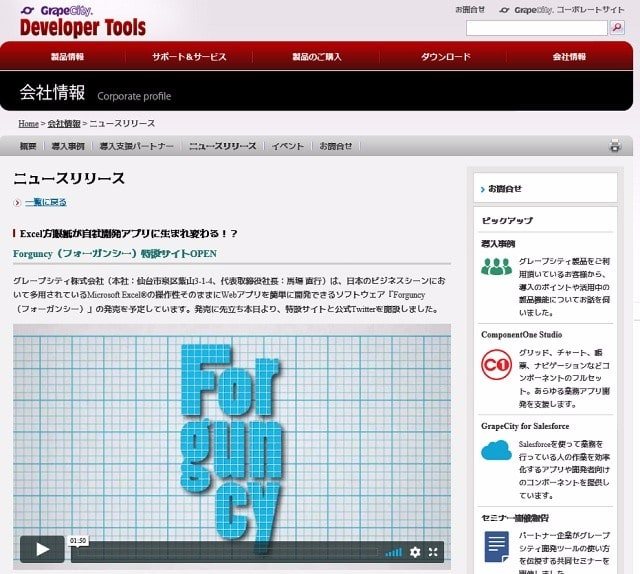Viewport: 640px width, 574px height.
Task: Click the blue seminar document icon
Action: point(496,547)
